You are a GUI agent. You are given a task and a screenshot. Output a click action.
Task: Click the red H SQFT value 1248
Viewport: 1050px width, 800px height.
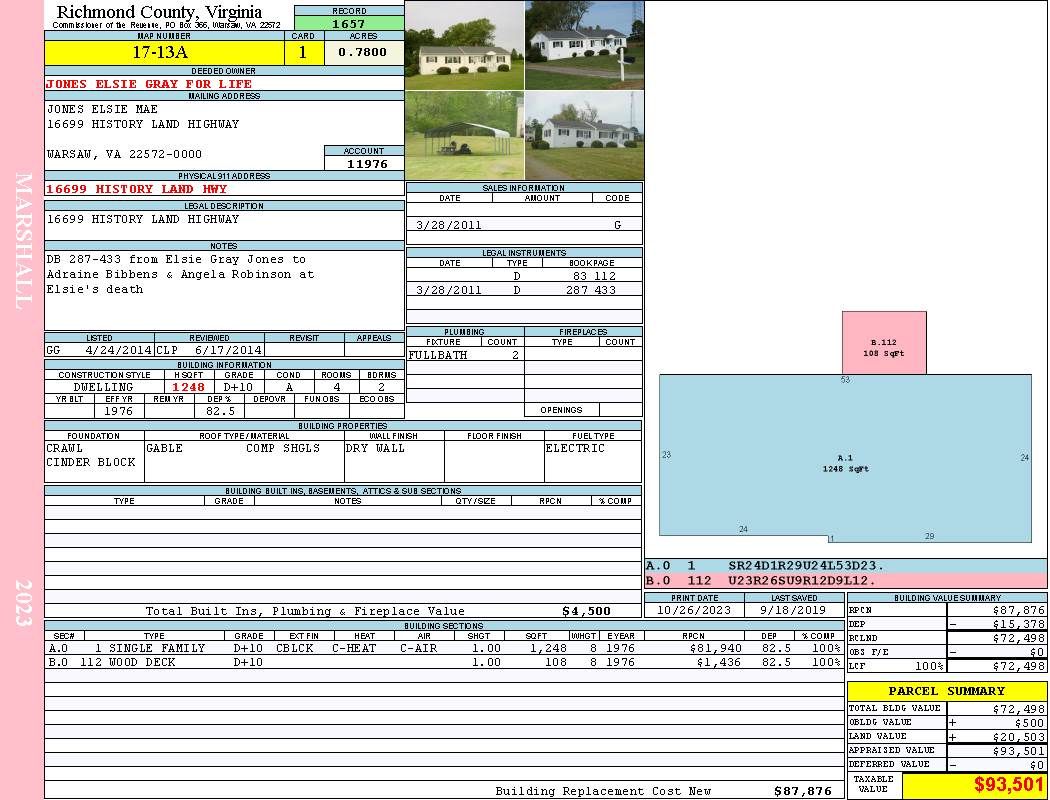pos(188,387)
